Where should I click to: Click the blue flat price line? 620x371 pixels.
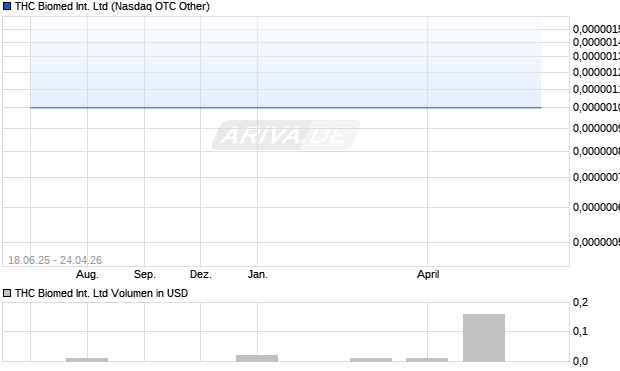(286, 107)
